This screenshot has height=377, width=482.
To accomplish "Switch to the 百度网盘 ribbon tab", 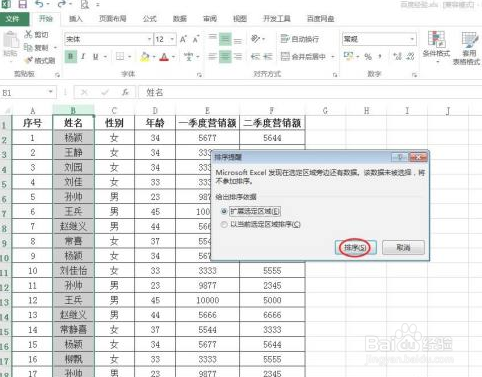I will (320, 19).
